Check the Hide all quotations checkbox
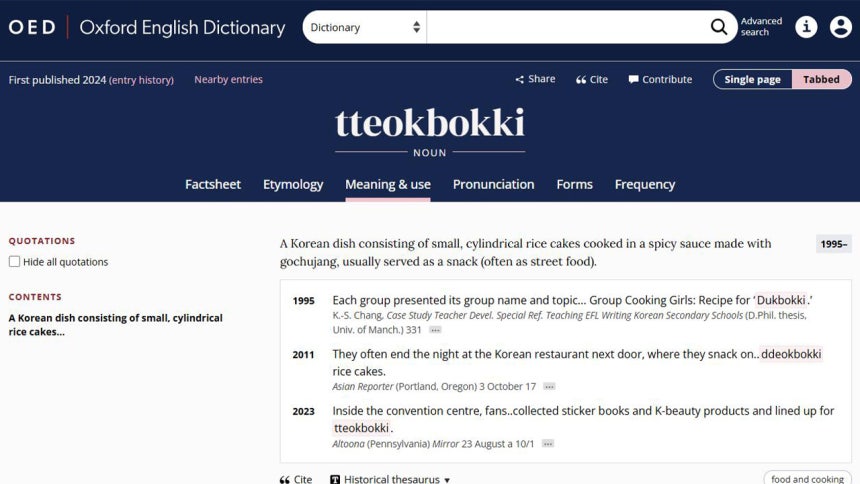The width and height of the screenshot is (860, 484). (x=14, y=262)
